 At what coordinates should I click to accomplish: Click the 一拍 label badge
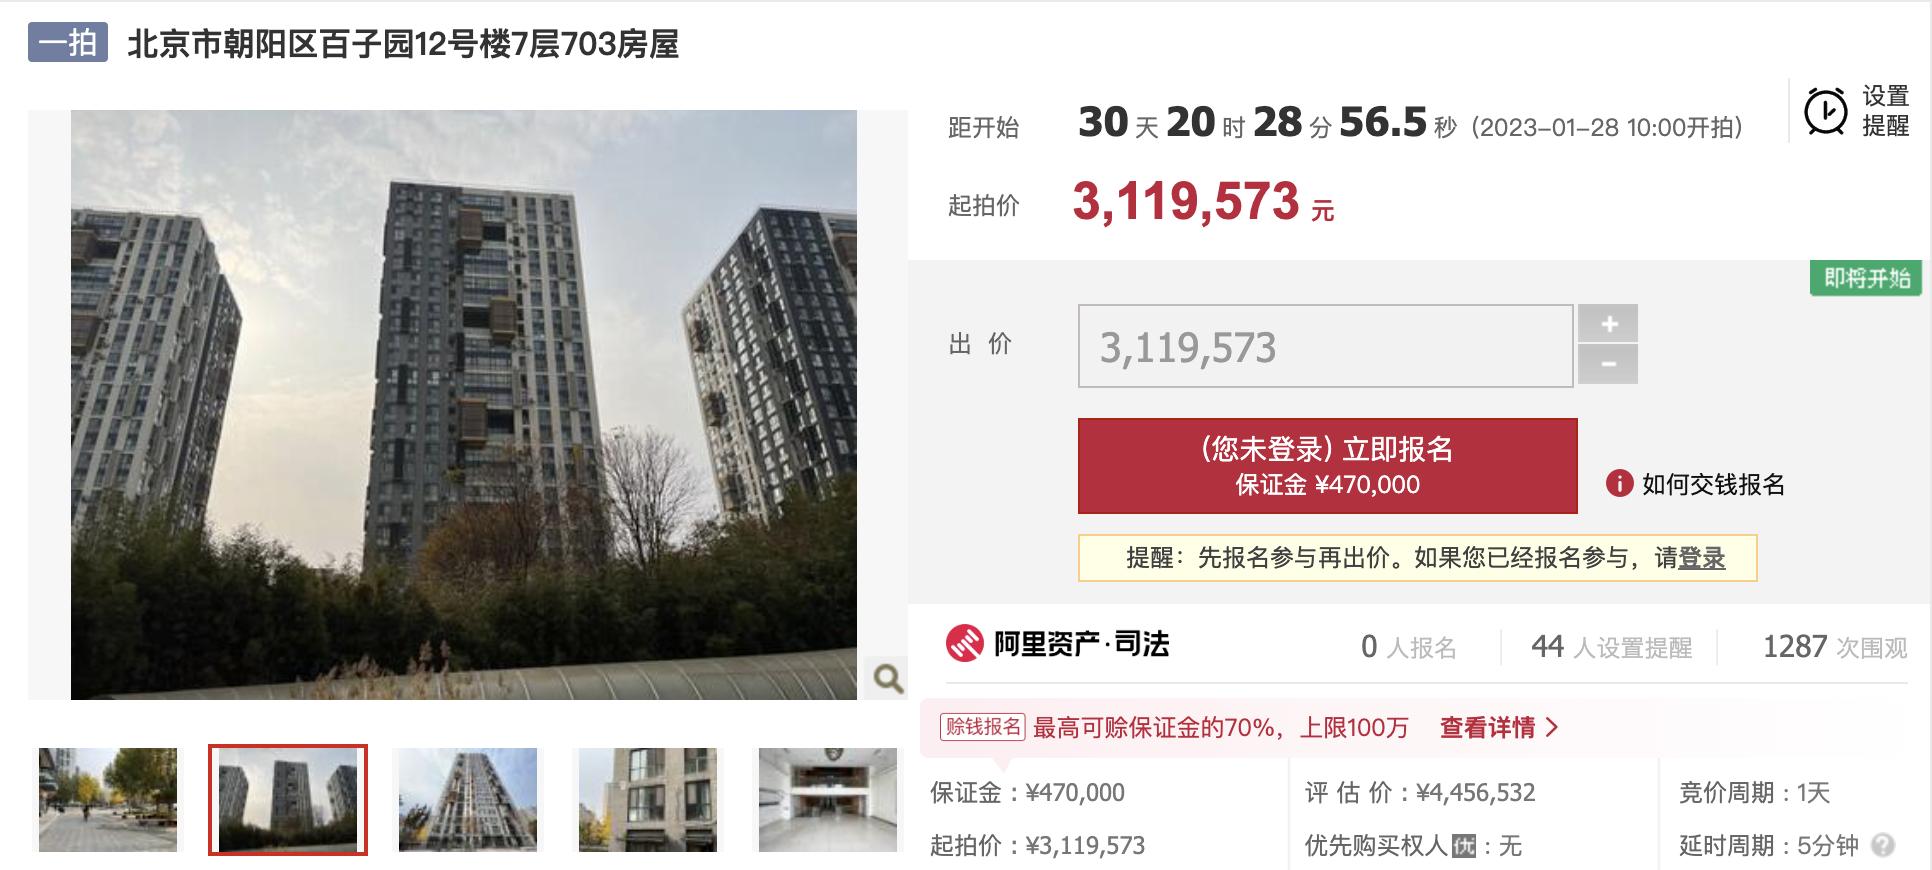(68, 43)
